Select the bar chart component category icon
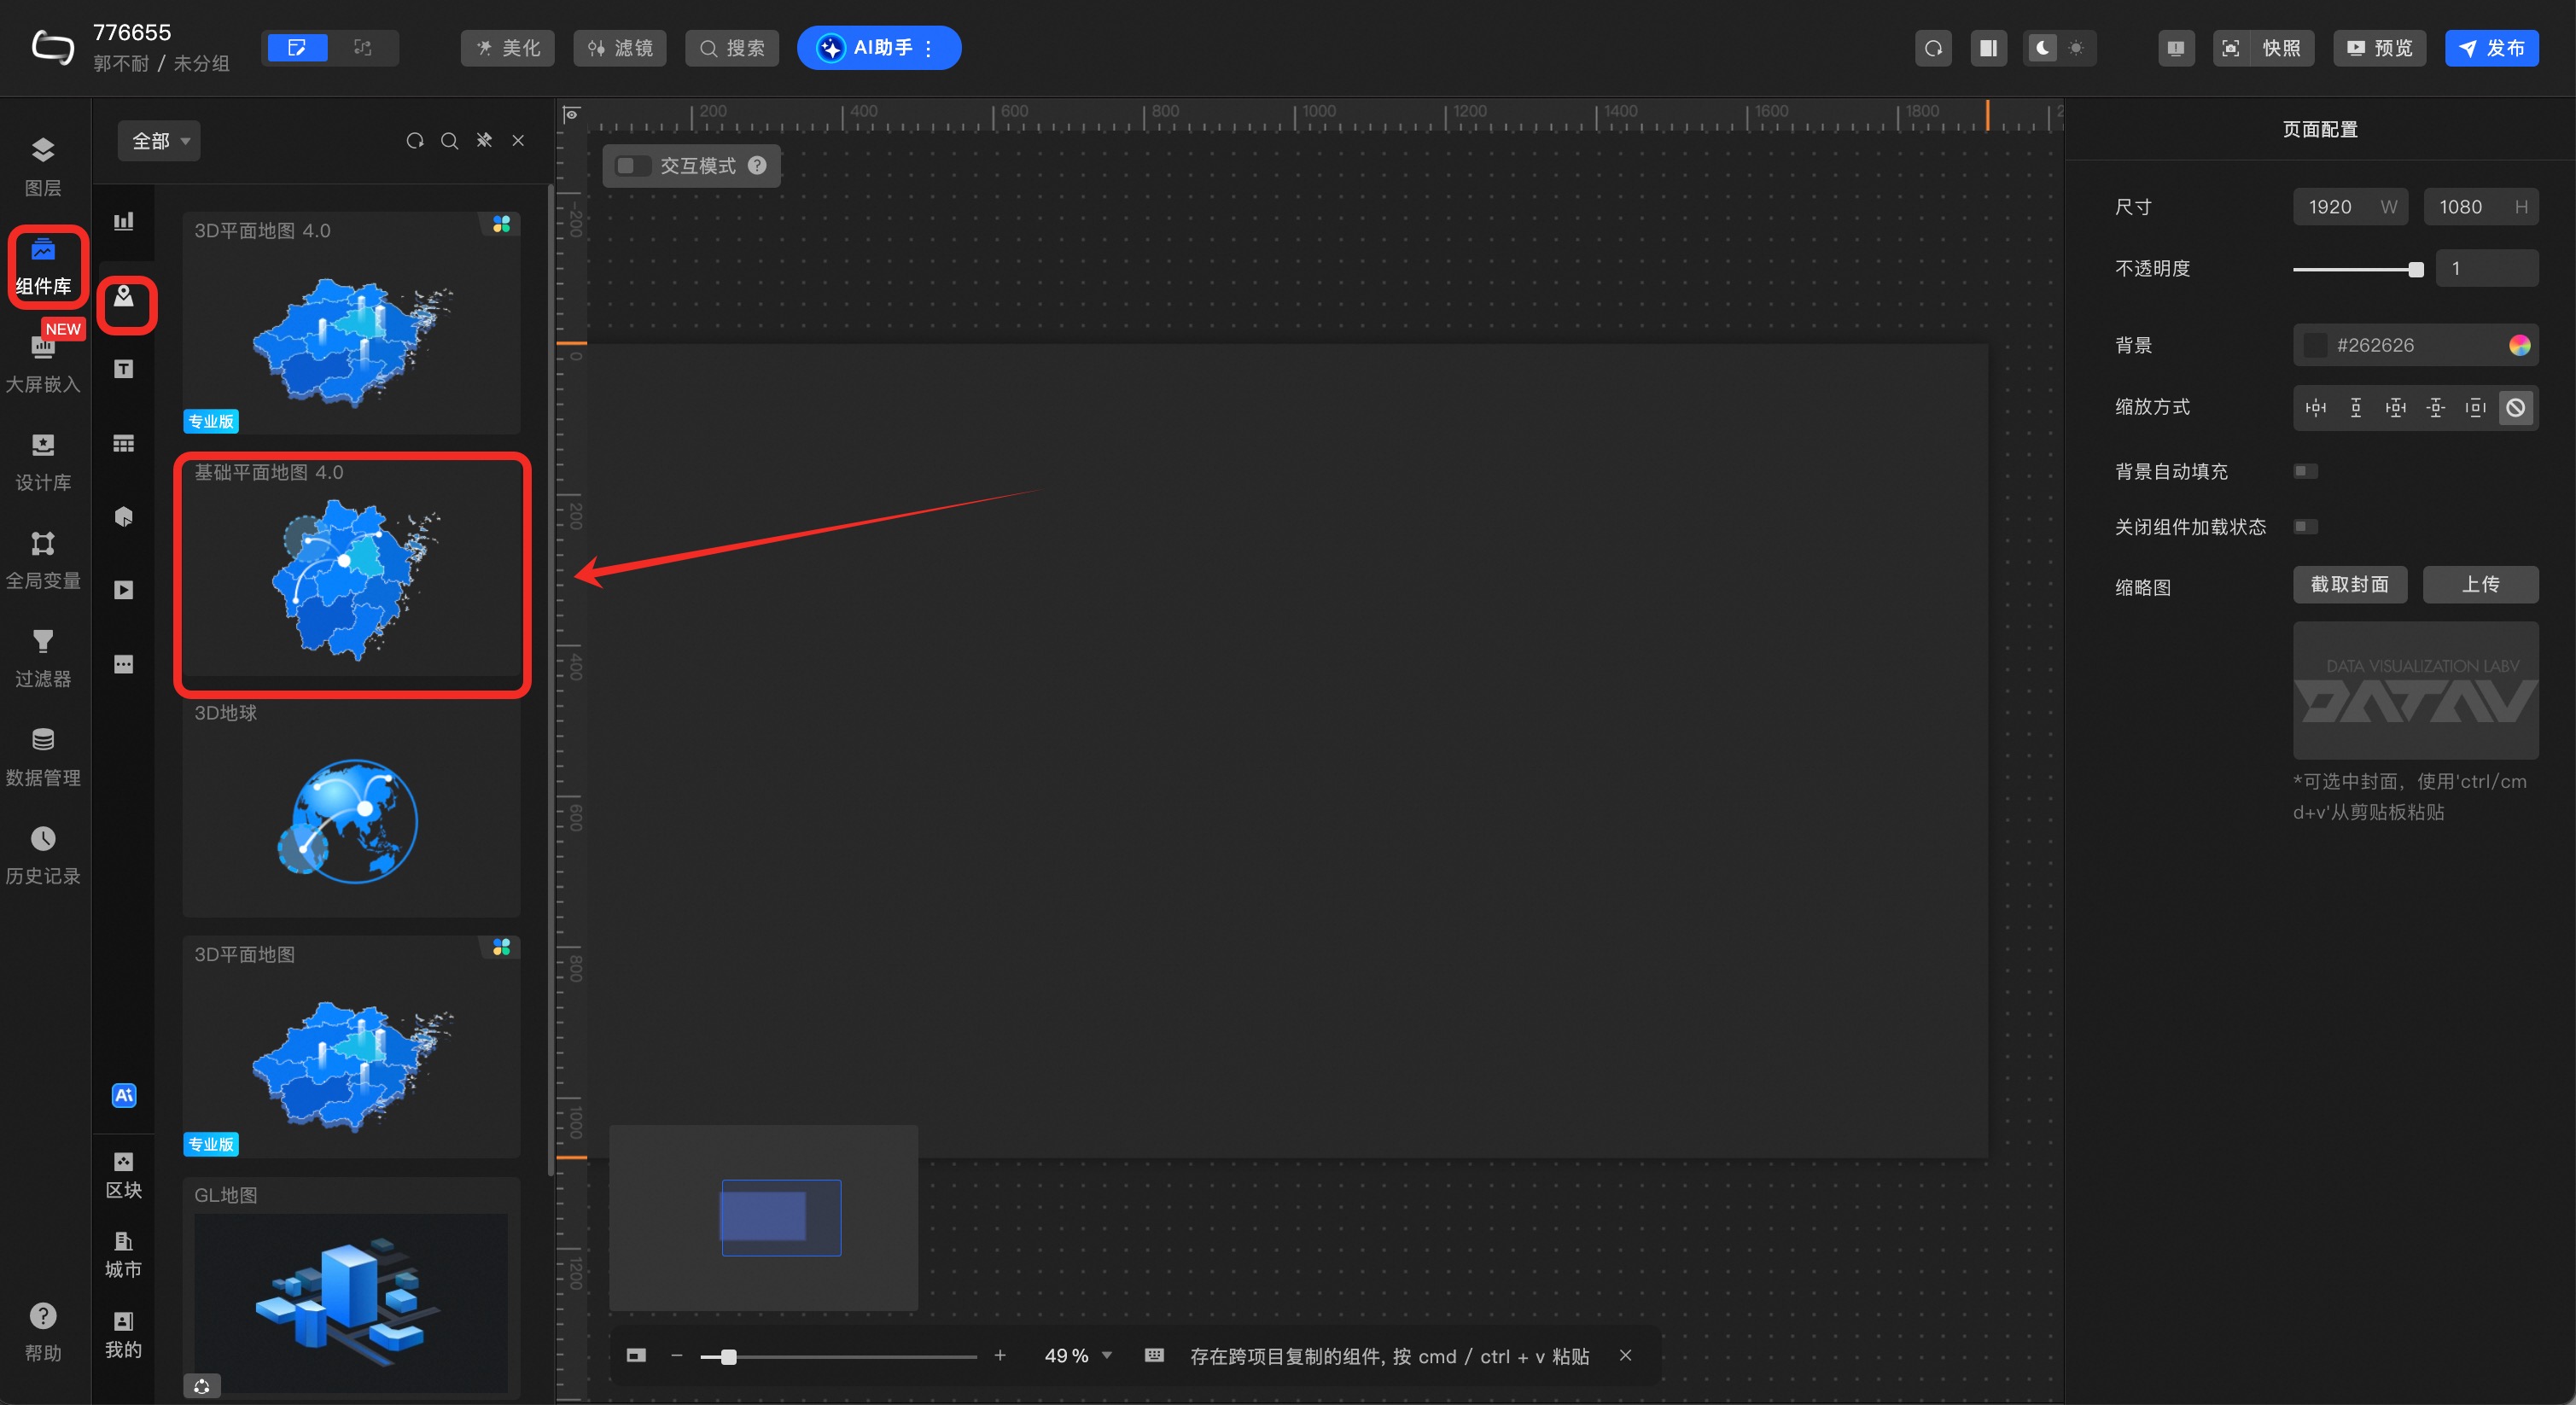This screenshot has width=2576, height=1405. pos(123,221)
